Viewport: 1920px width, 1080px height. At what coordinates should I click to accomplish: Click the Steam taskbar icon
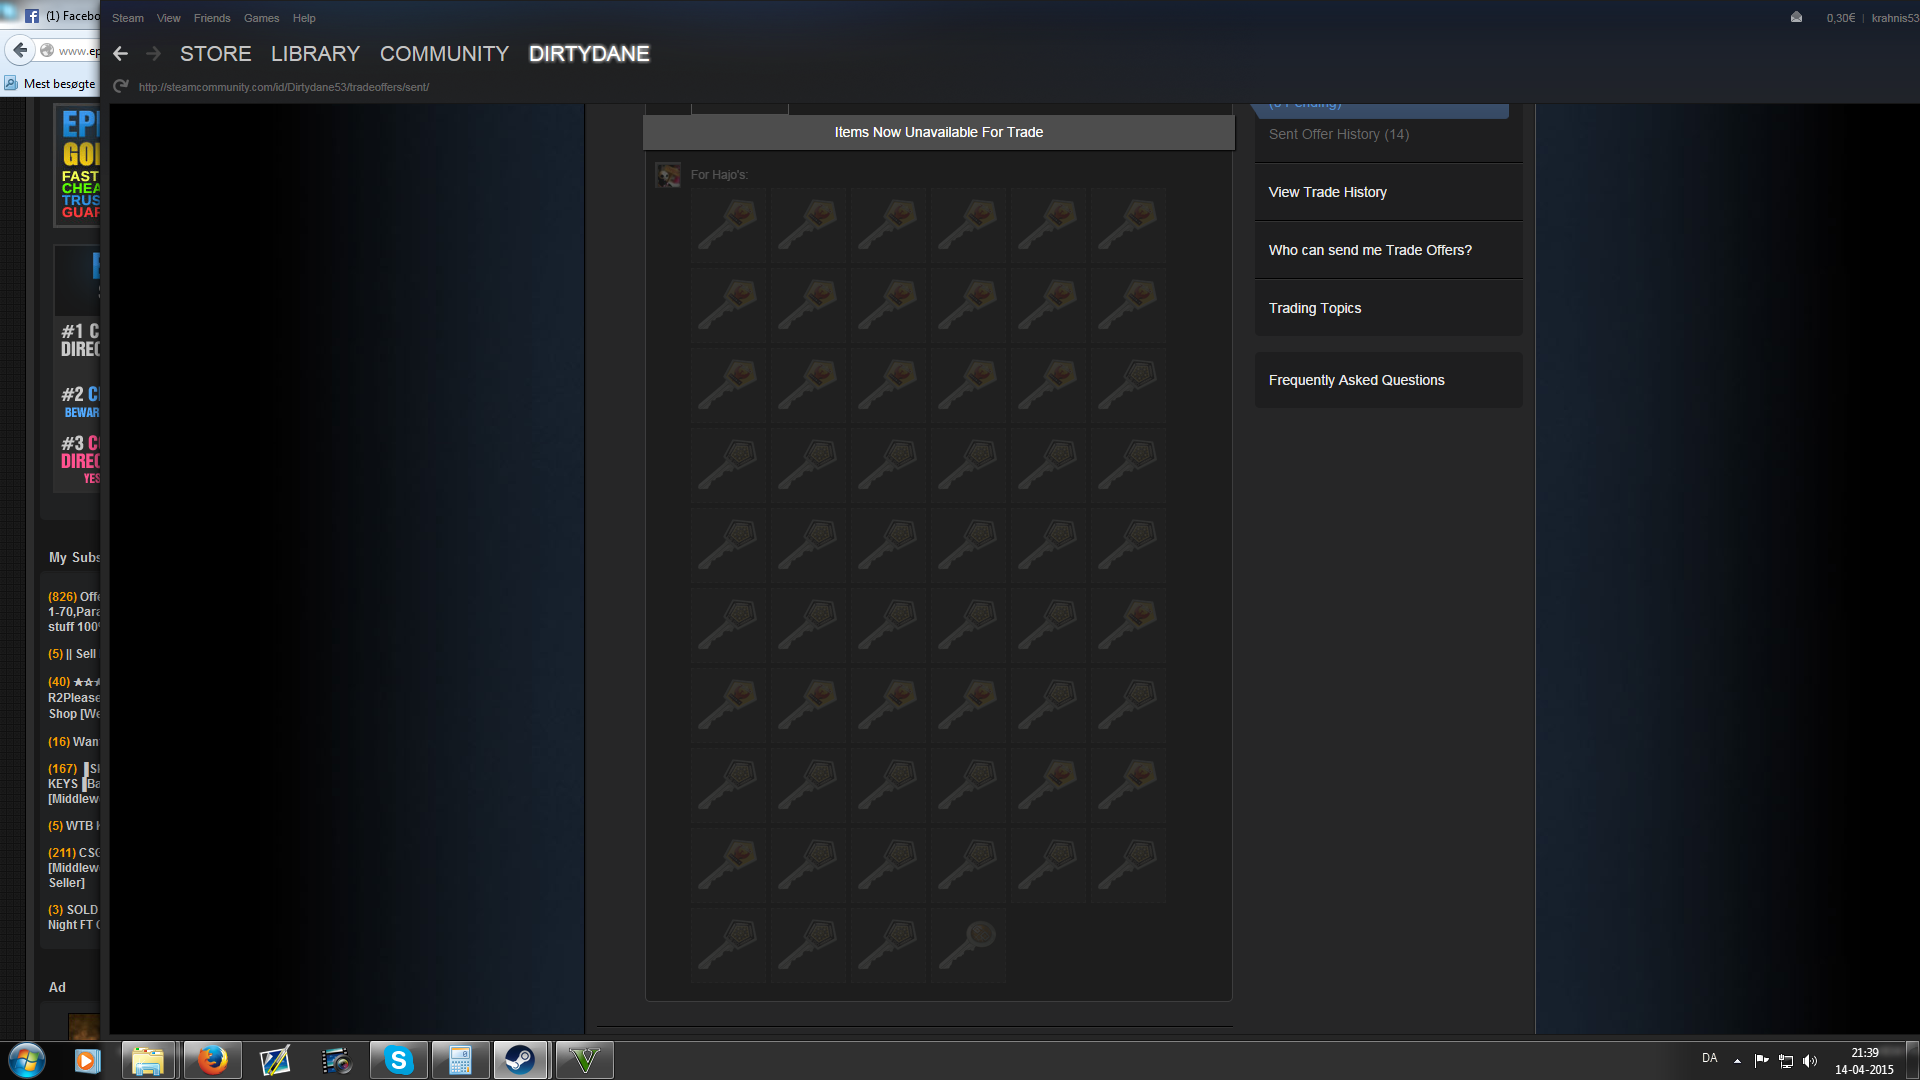(x=520, y=1060)
